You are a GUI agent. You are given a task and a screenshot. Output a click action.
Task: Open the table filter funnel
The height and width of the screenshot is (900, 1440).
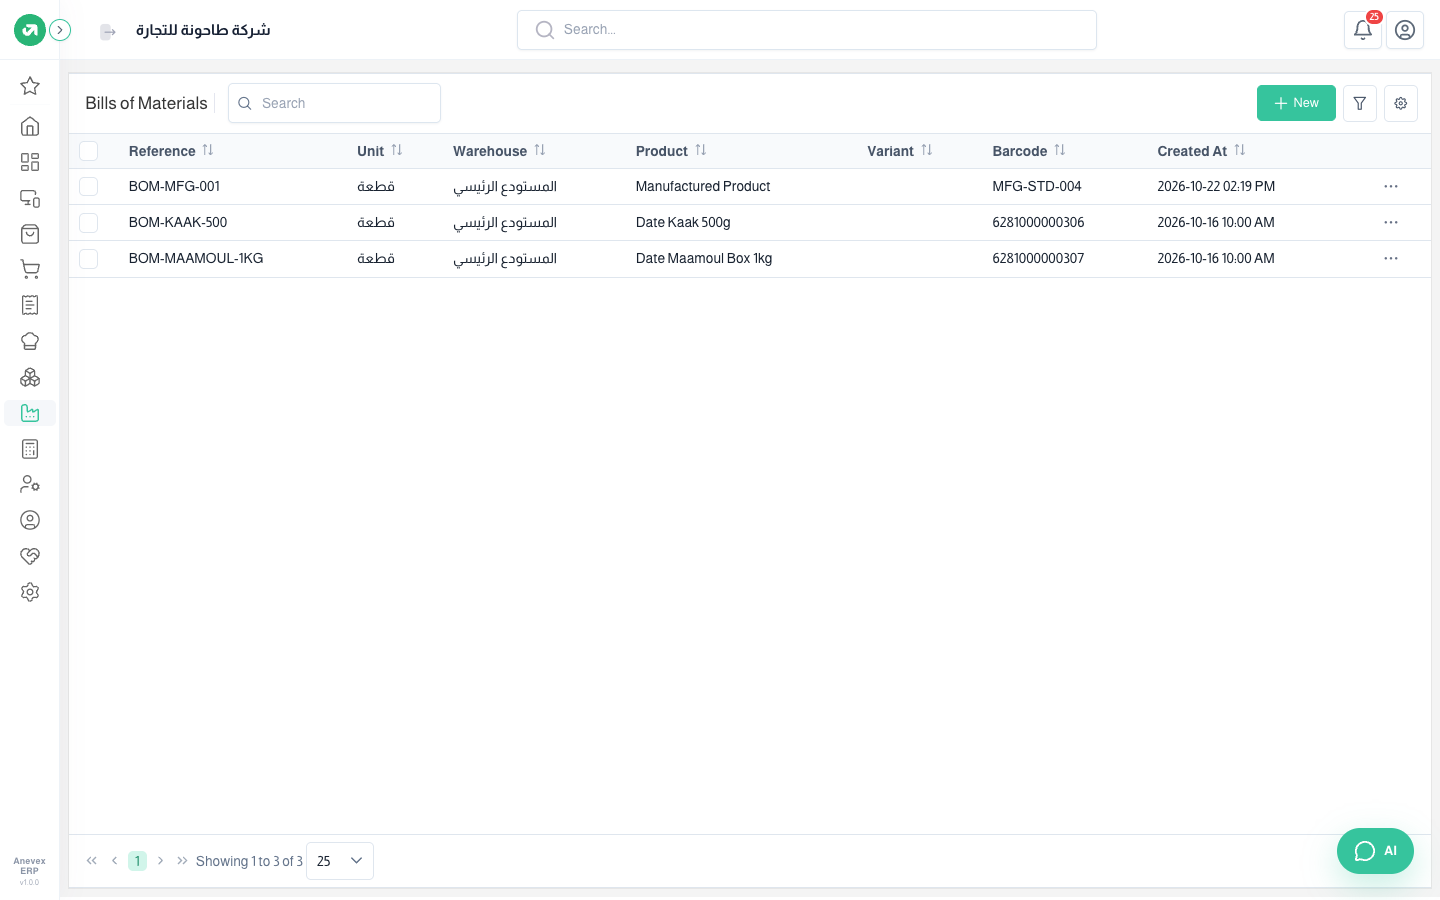(x=1360, y=103)
